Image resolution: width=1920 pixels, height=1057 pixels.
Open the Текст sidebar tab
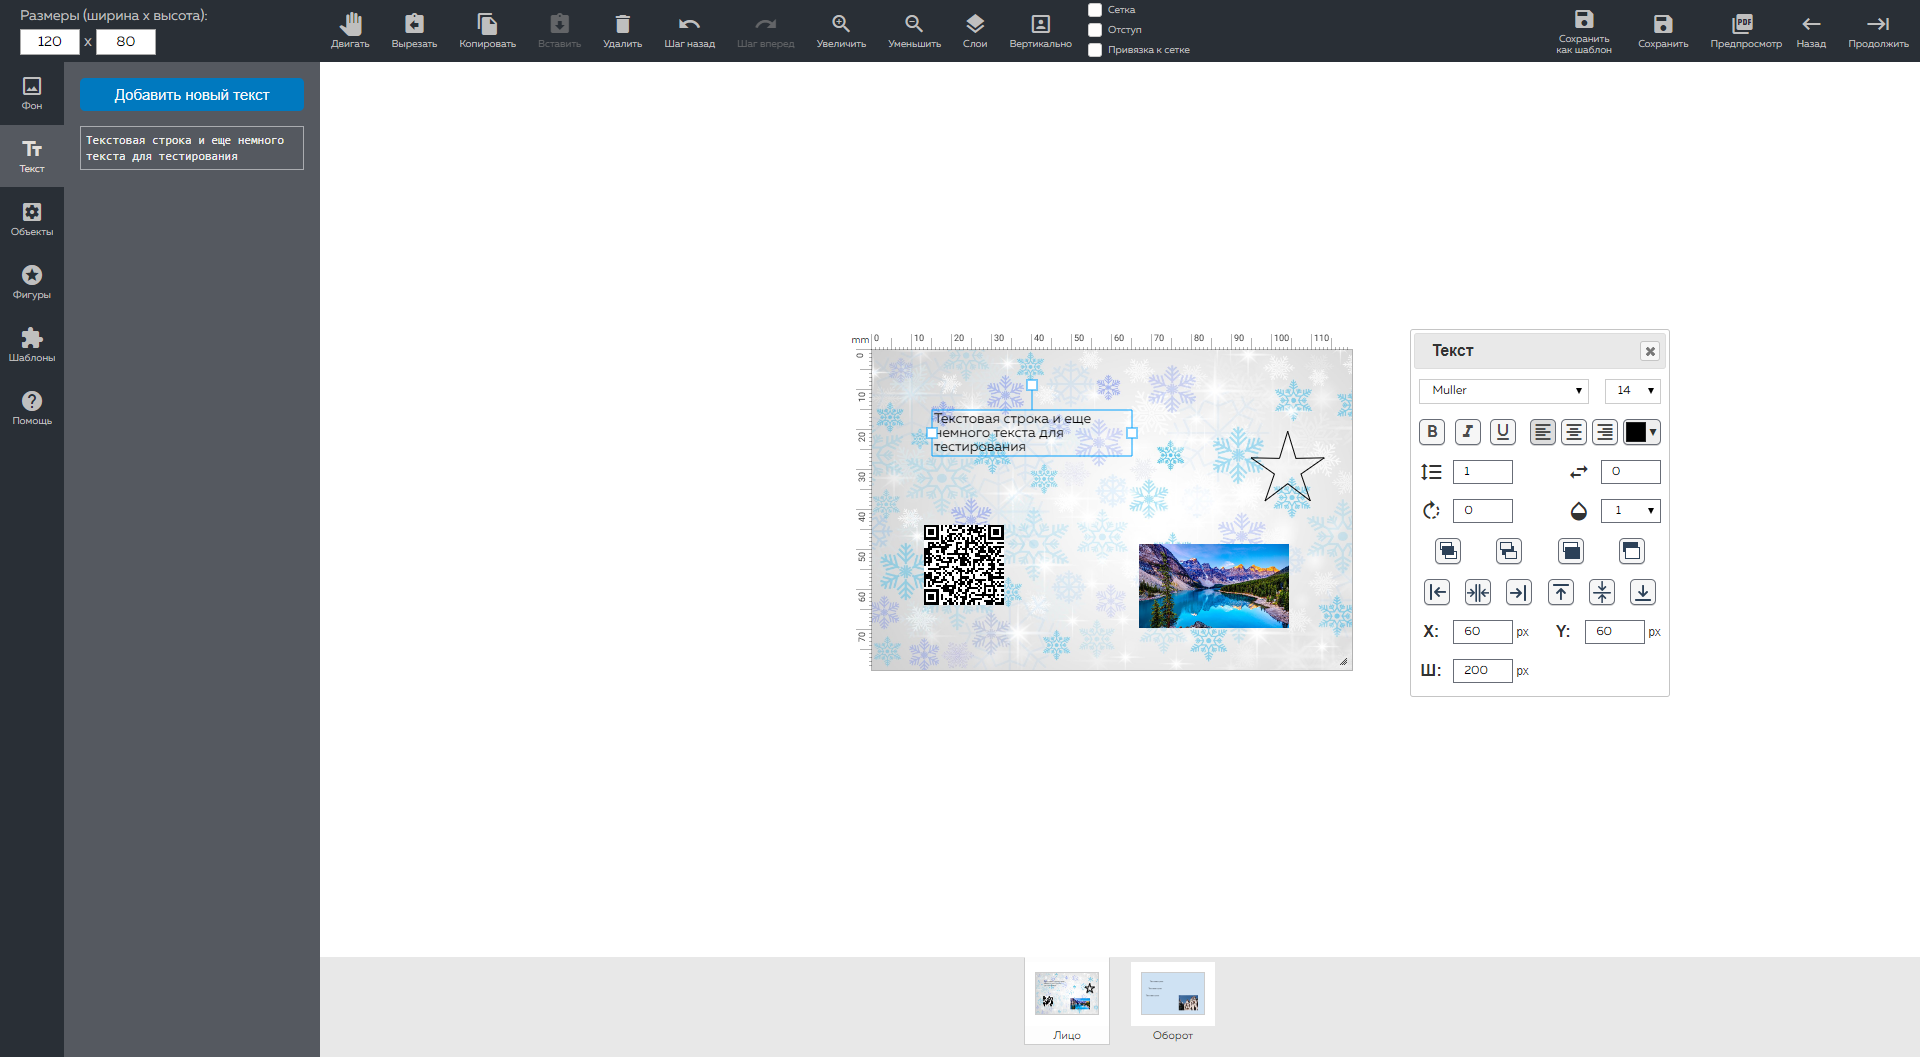[32, 157]
